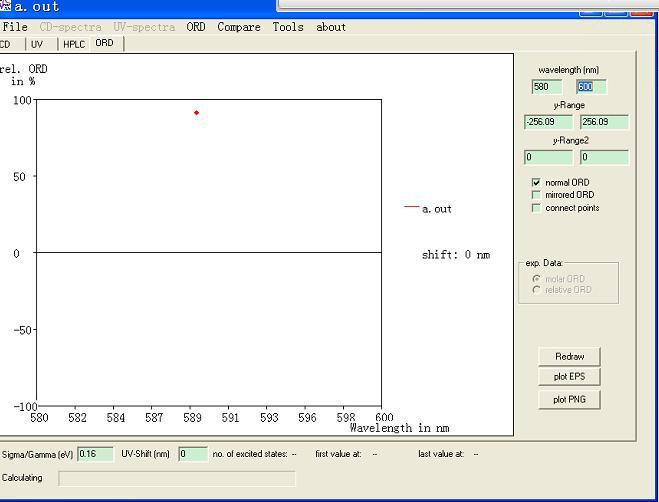Click the wavelength end field showing 600
Viewport: 659px width, 502px height.
point(591,87)
